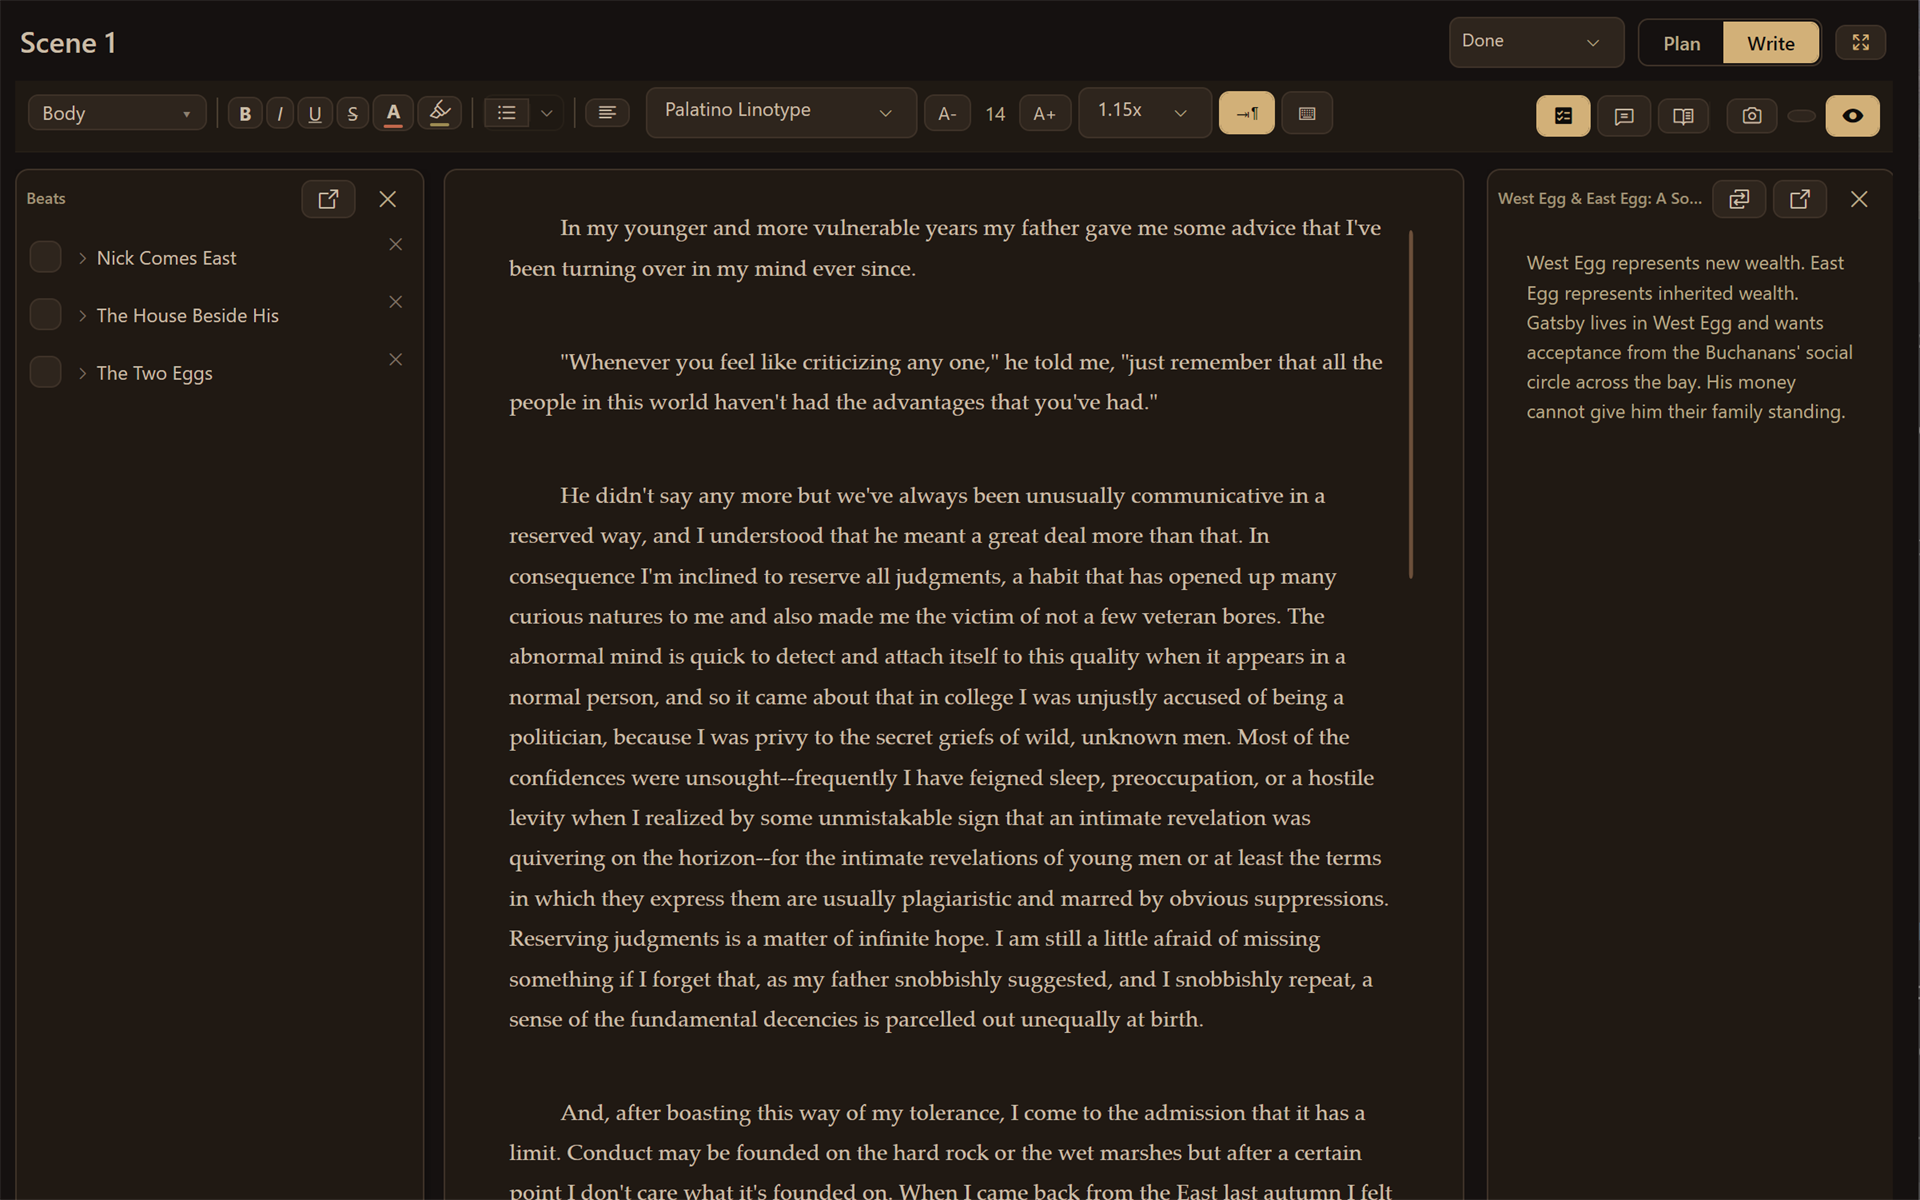This screenshot has width=1920, height=1200.
Task: Expand The Two Eggs beat
Action: pos(82,373)
